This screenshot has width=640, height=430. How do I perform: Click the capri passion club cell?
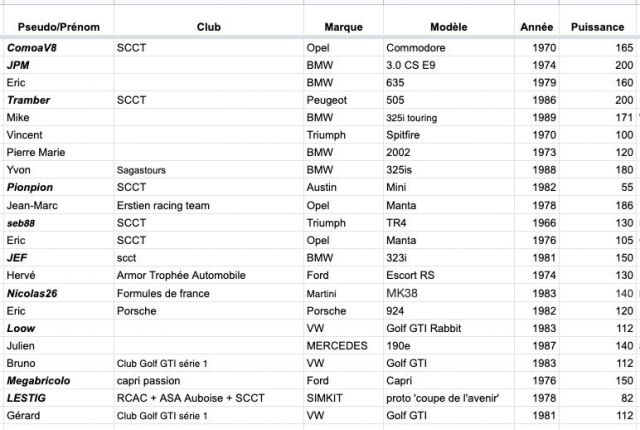[153, 380]
